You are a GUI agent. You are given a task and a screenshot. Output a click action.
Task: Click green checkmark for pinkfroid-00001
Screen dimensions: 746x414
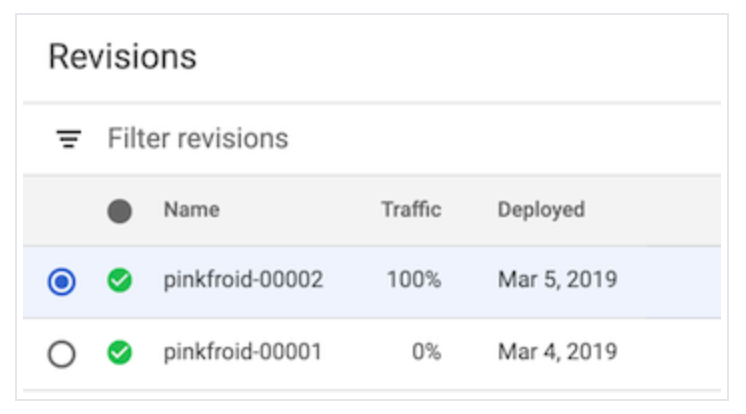(120, 353)
